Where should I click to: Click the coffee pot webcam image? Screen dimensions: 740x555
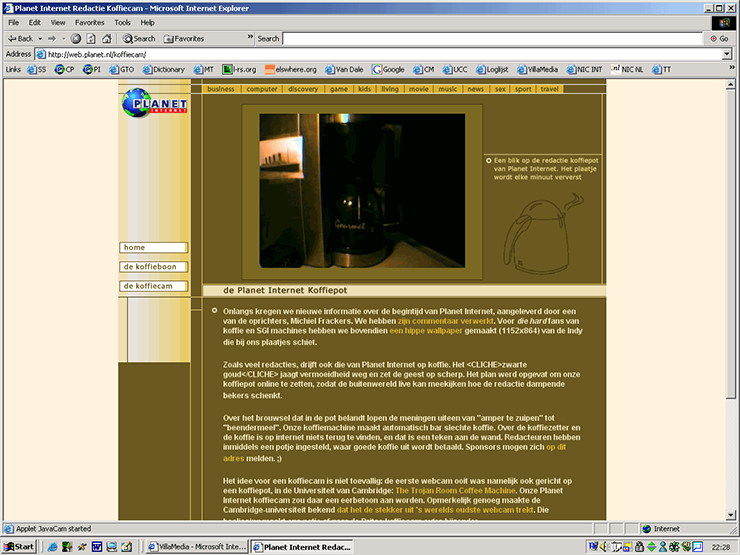(x=362, y=191)
